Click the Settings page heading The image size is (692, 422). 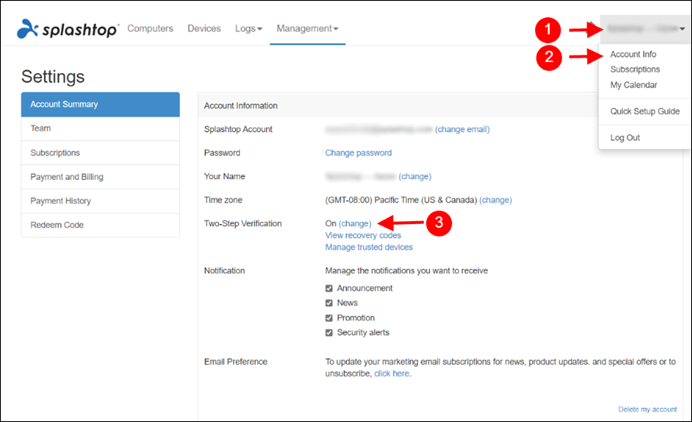53,76
